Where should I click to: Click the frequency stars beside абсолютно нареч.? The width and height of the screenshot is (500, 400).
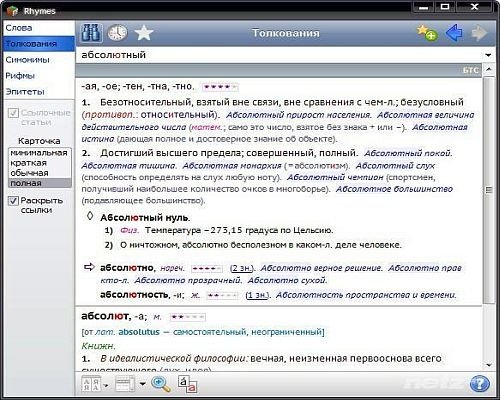(207, 268)
